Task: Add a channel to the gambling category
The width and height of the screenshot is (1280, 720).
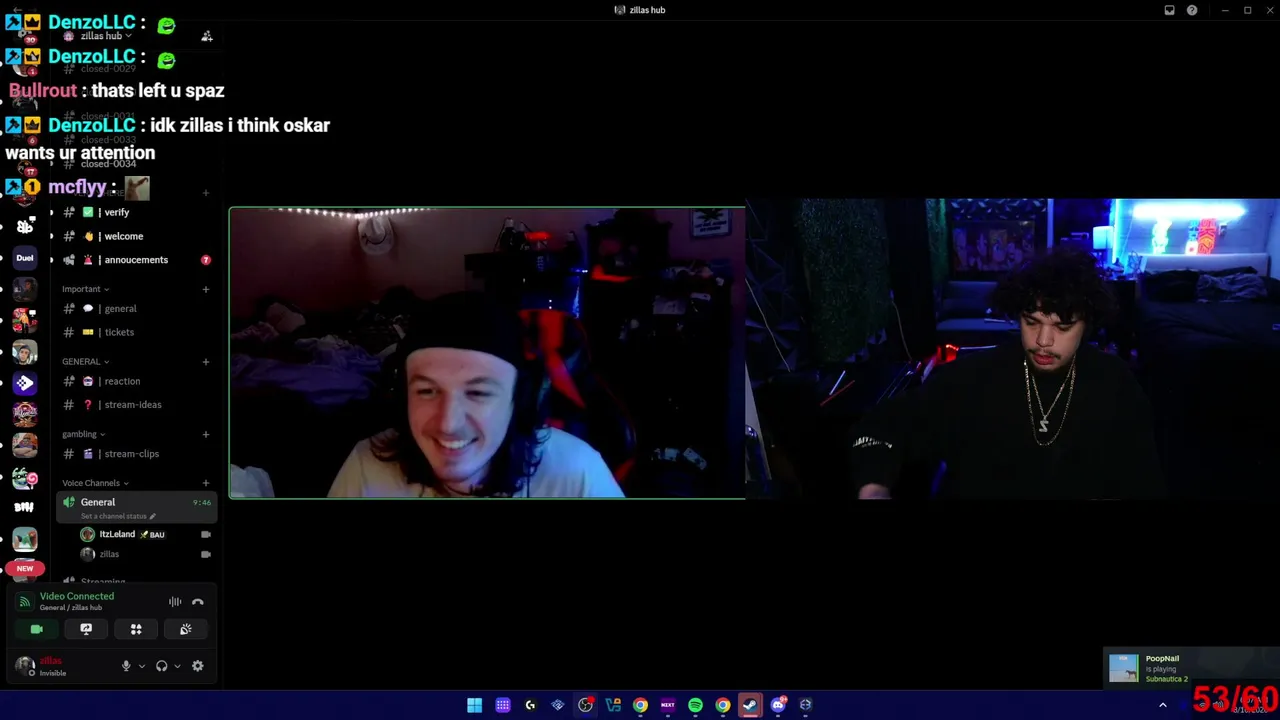Action: pyautogui.click(x=206, y=434)
